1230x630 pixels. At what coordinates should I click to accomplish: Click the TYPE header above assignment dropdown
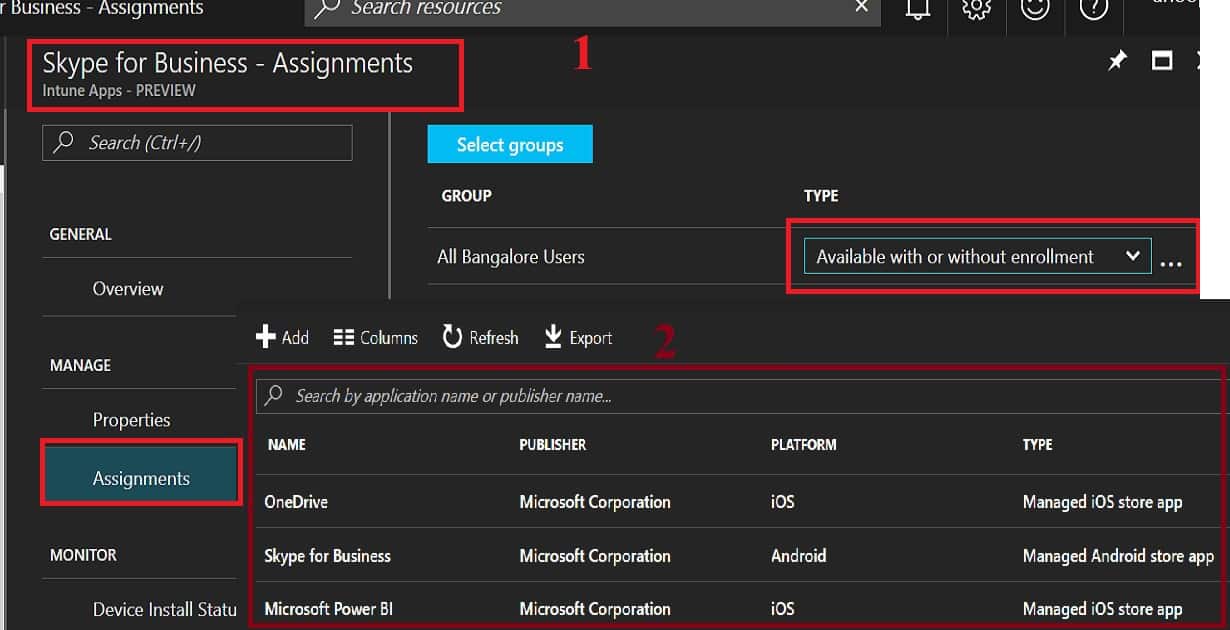(821, 196)
